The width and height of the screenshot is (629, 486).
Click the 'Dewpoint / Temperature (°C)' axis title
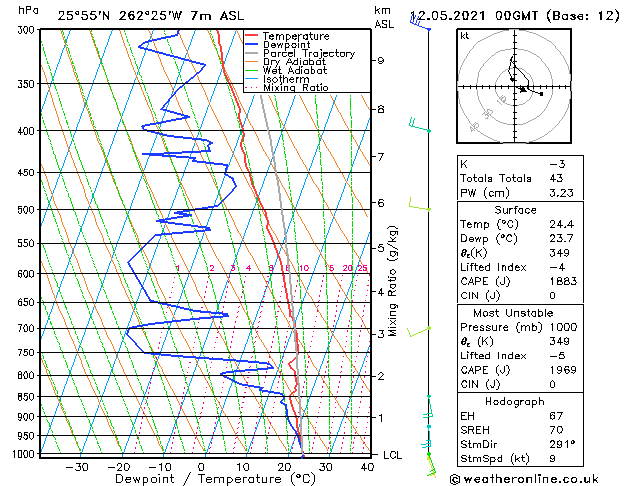pos(215,479)
